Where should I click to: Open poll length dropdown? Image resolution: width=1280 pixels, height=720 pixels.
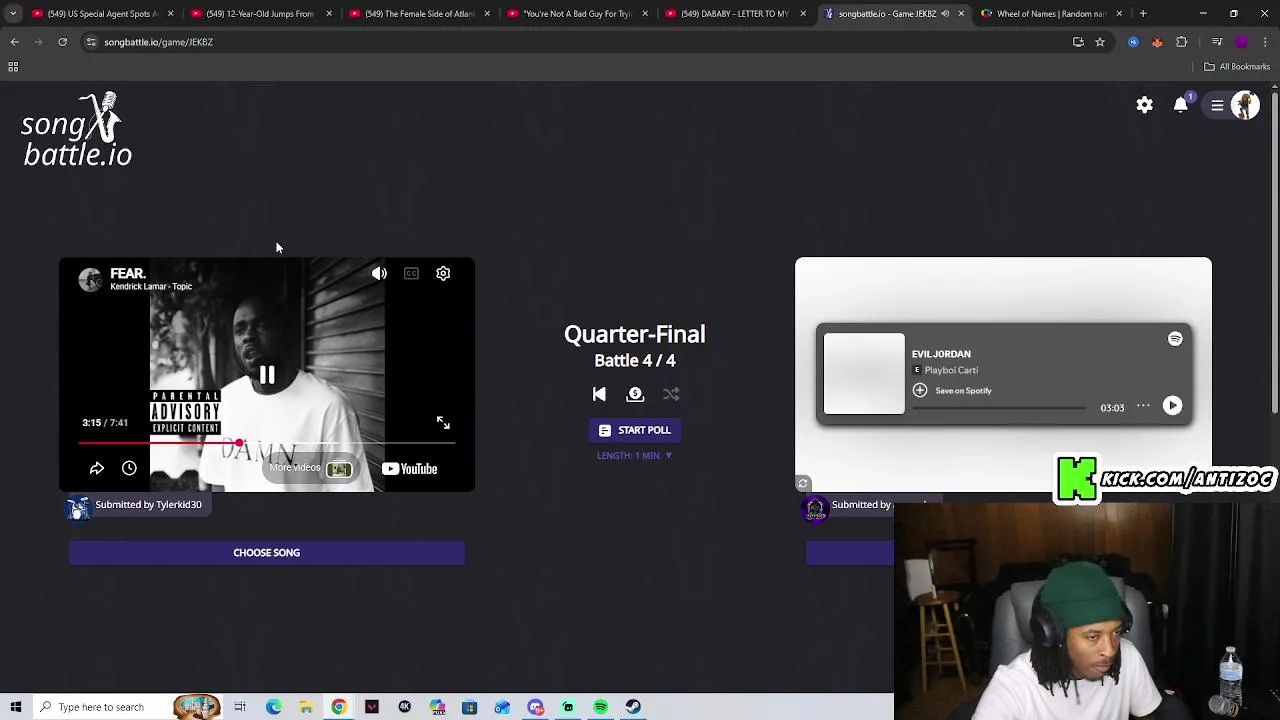[x=635, y=456]
